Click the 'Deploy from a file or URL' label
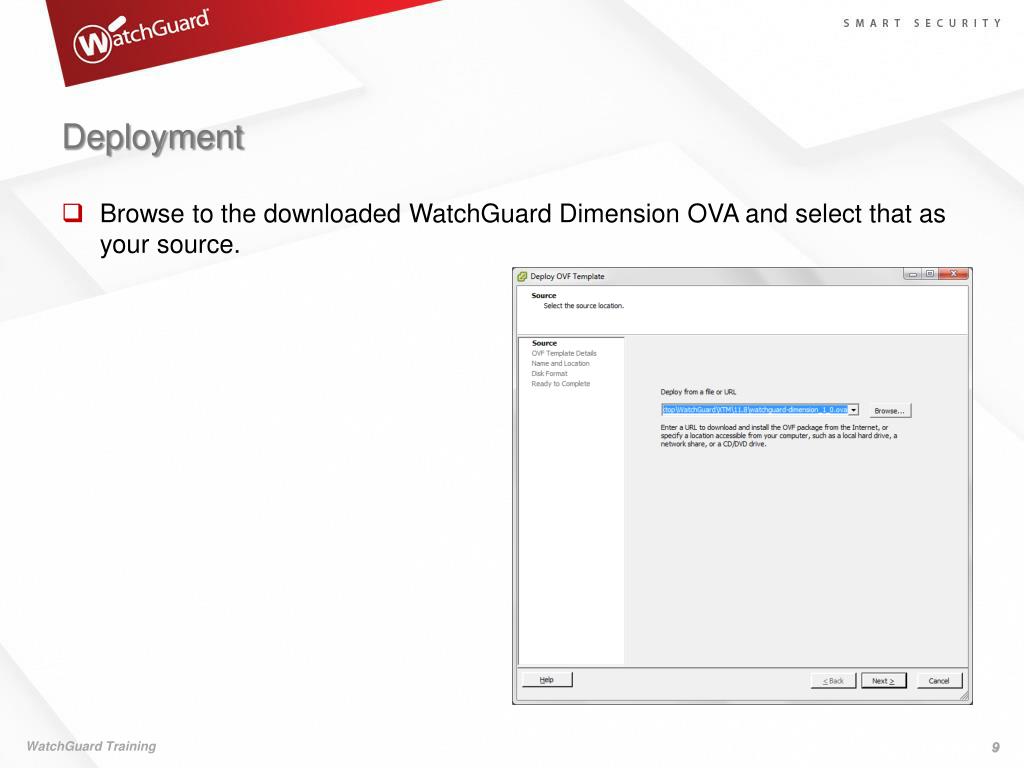 click(698, 392)
